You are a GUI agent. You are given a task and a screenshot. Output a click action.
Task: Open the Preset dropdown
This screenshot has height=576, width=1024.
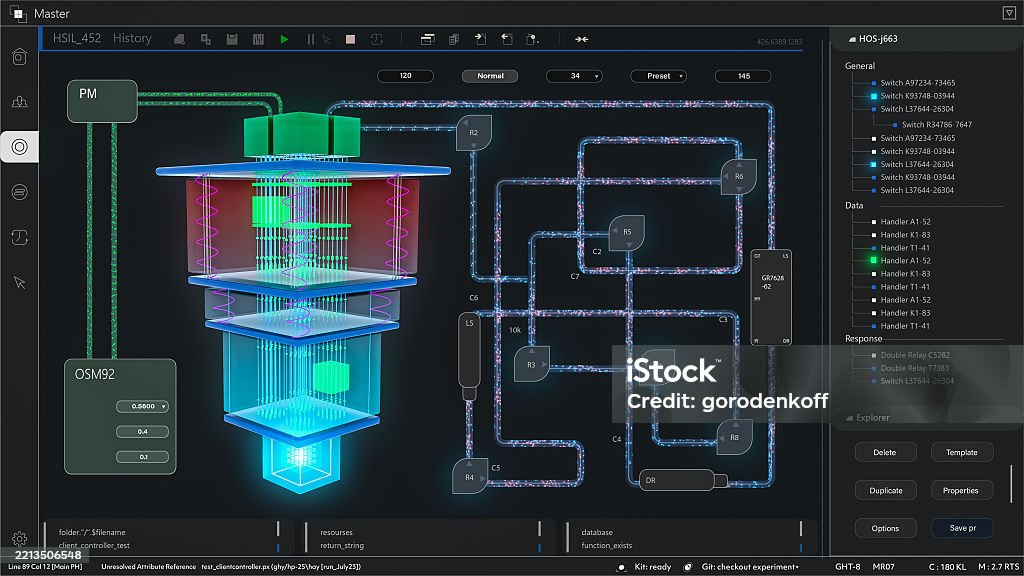point(658,76)
